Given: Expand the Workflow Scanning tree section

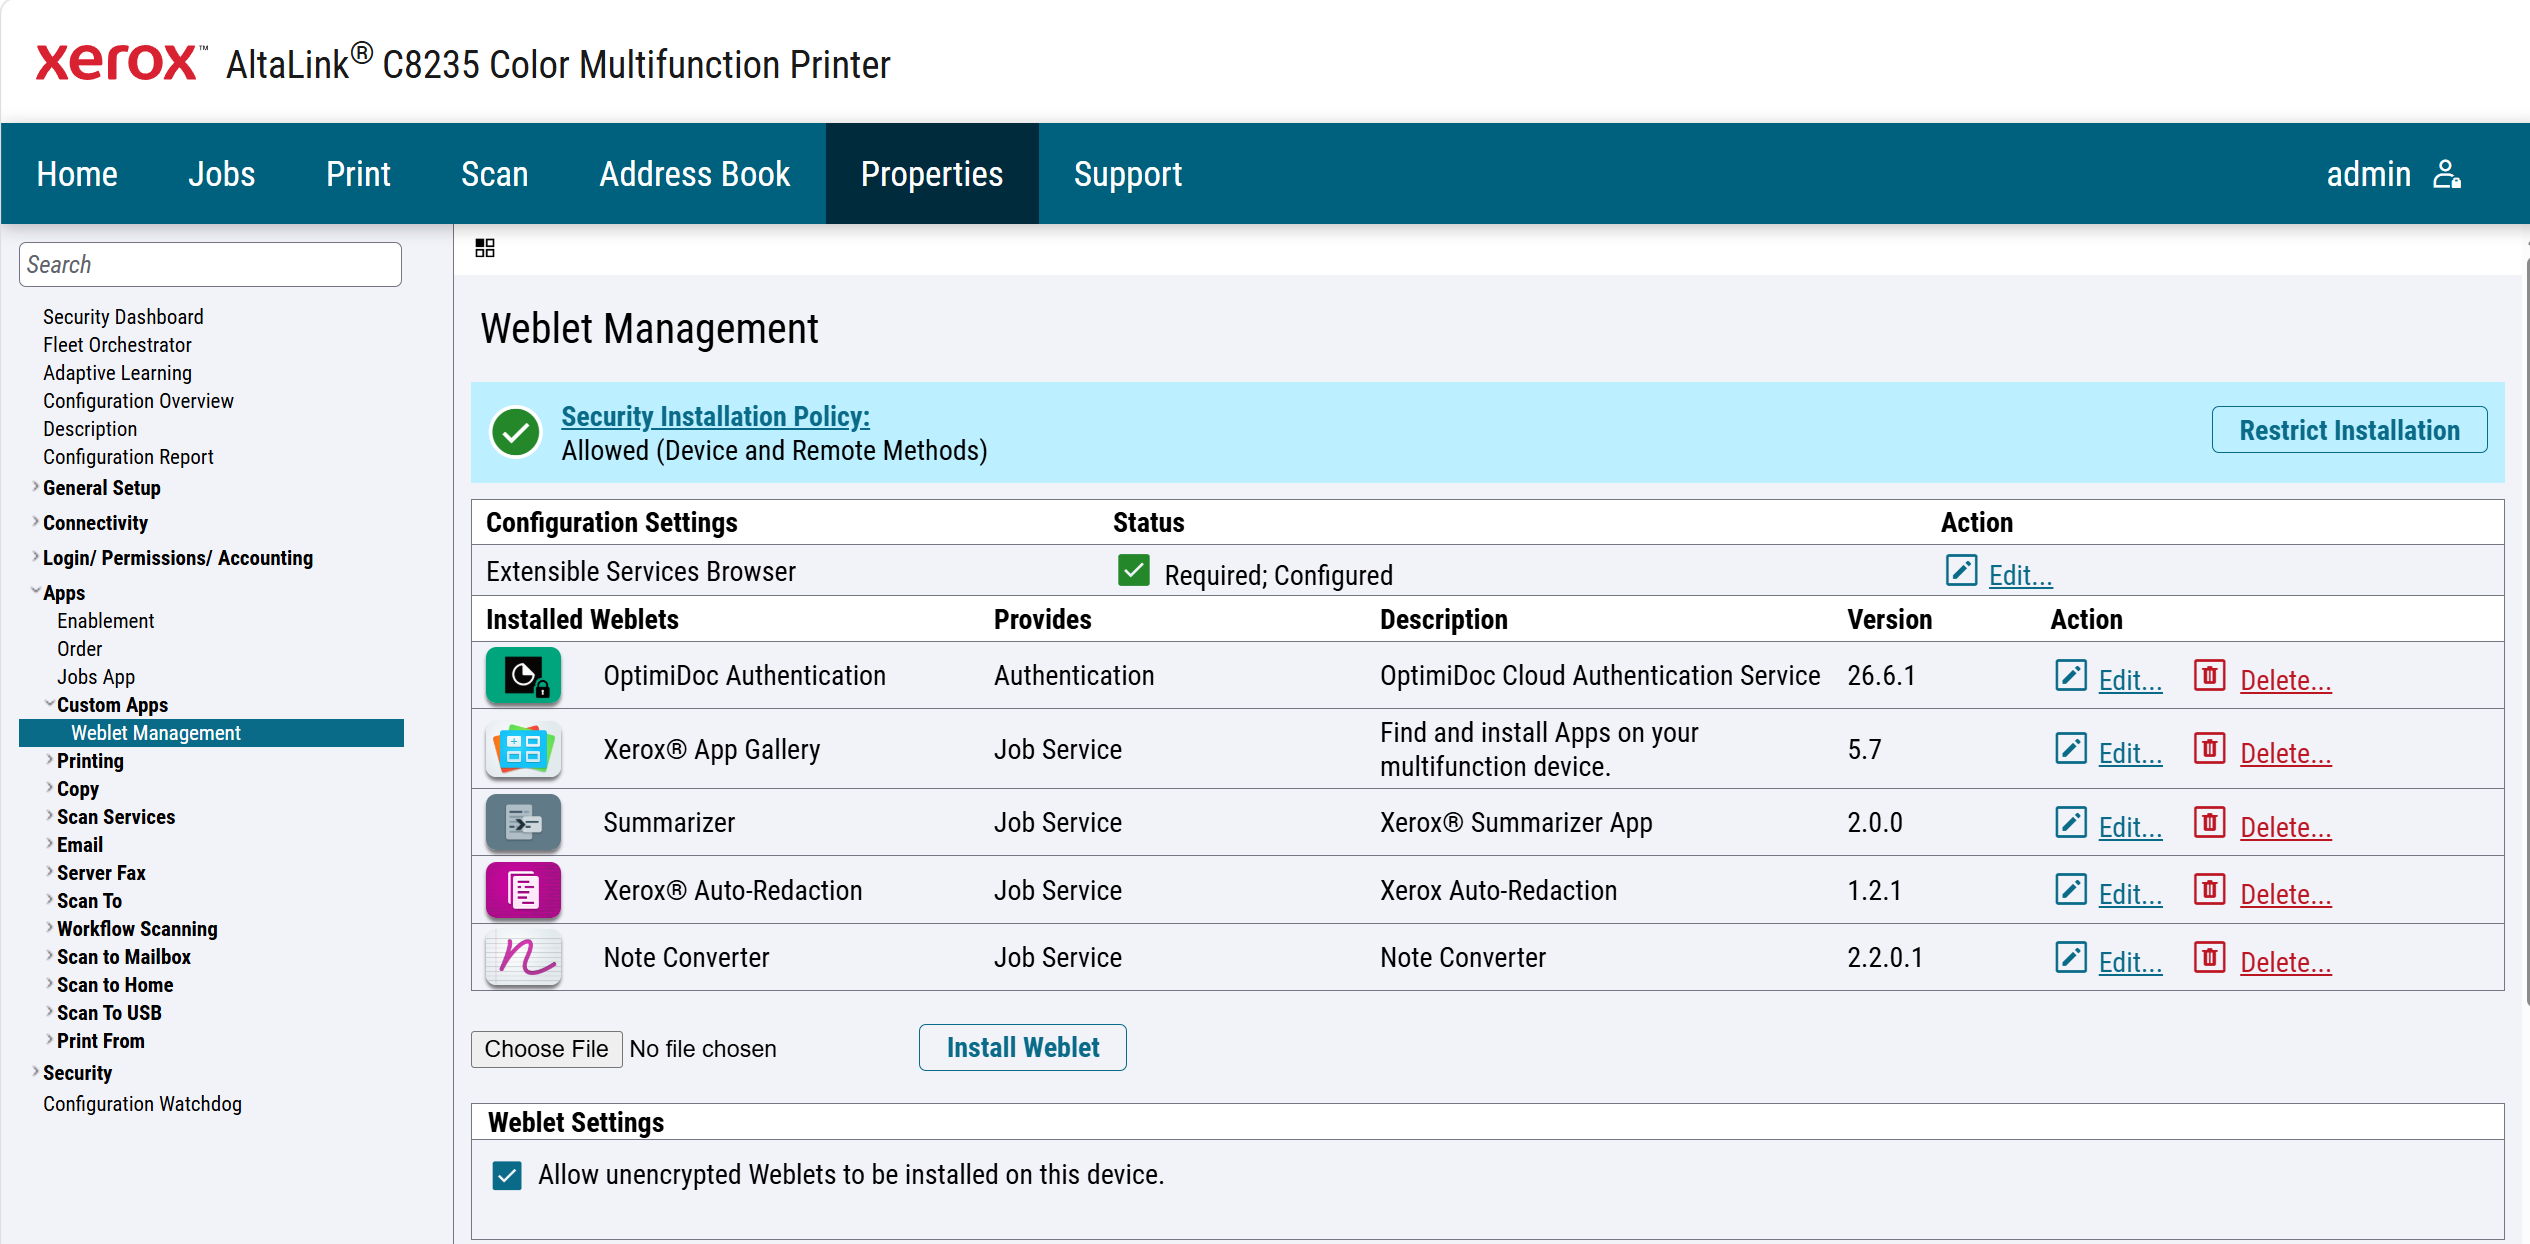Looking at the screenshot, I should pos(50,928).
